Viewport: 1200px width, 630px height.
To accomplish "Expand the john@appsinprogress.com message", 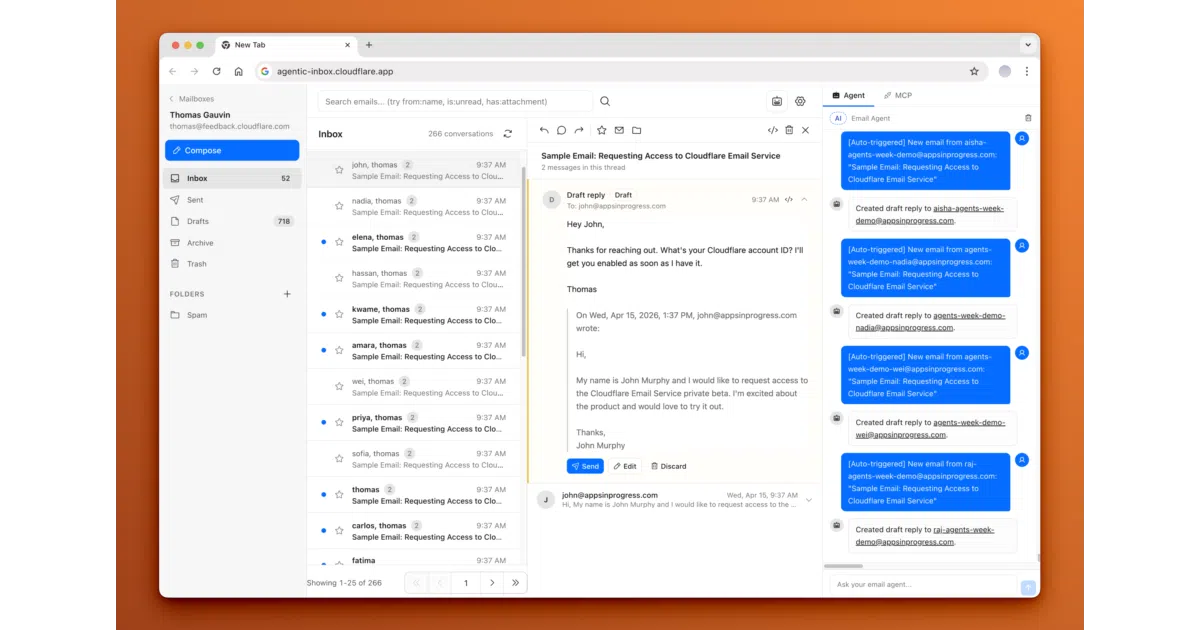I will coord(808,500).
